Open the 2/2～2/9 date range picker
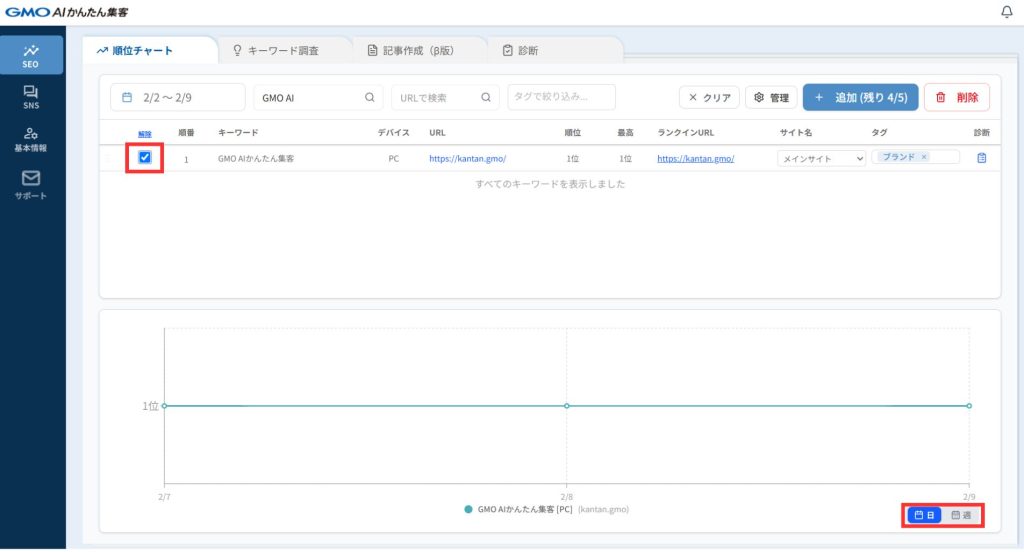Screen dimensions: 1024x552 (177, 97)
